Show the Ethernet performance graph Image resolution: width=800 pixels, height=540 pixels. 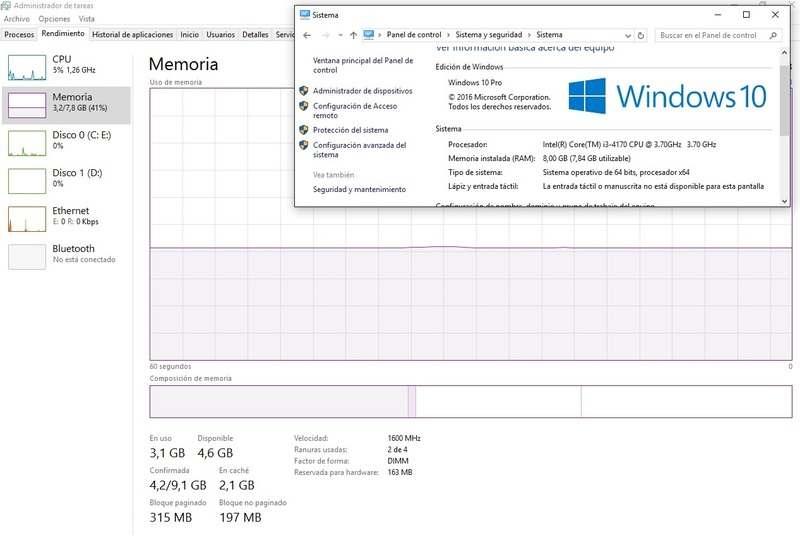click(28, 217)
